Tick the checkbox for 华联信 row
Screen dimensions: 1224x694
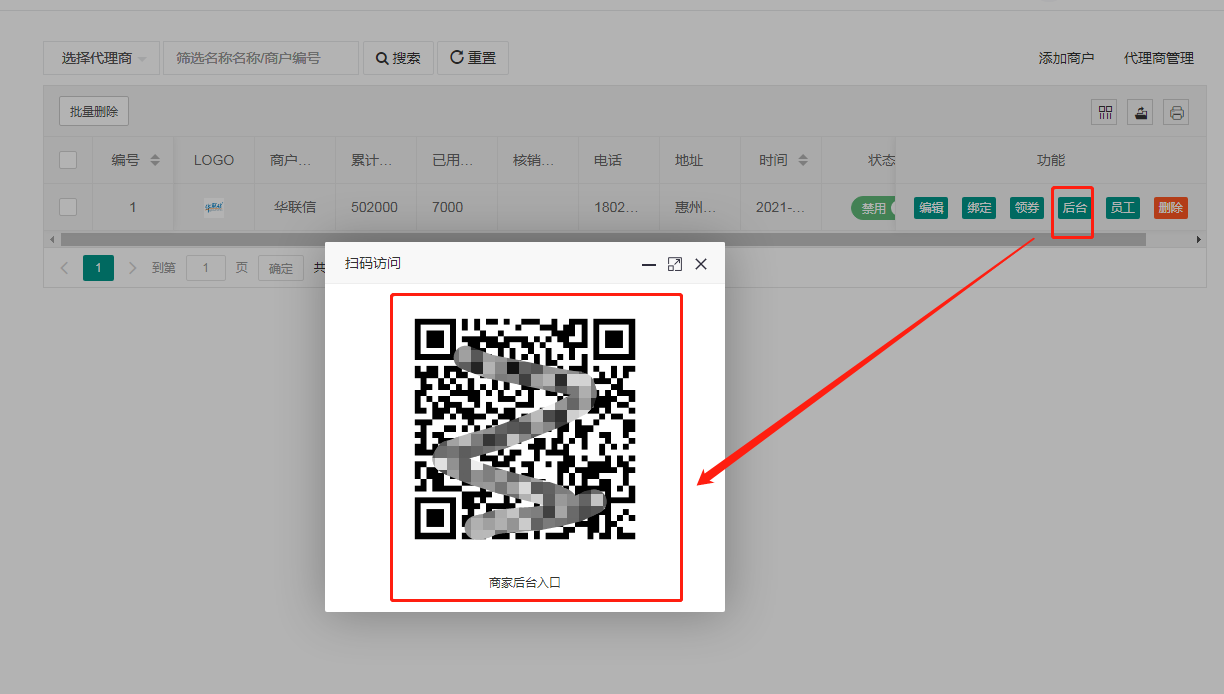click(68, 207)
